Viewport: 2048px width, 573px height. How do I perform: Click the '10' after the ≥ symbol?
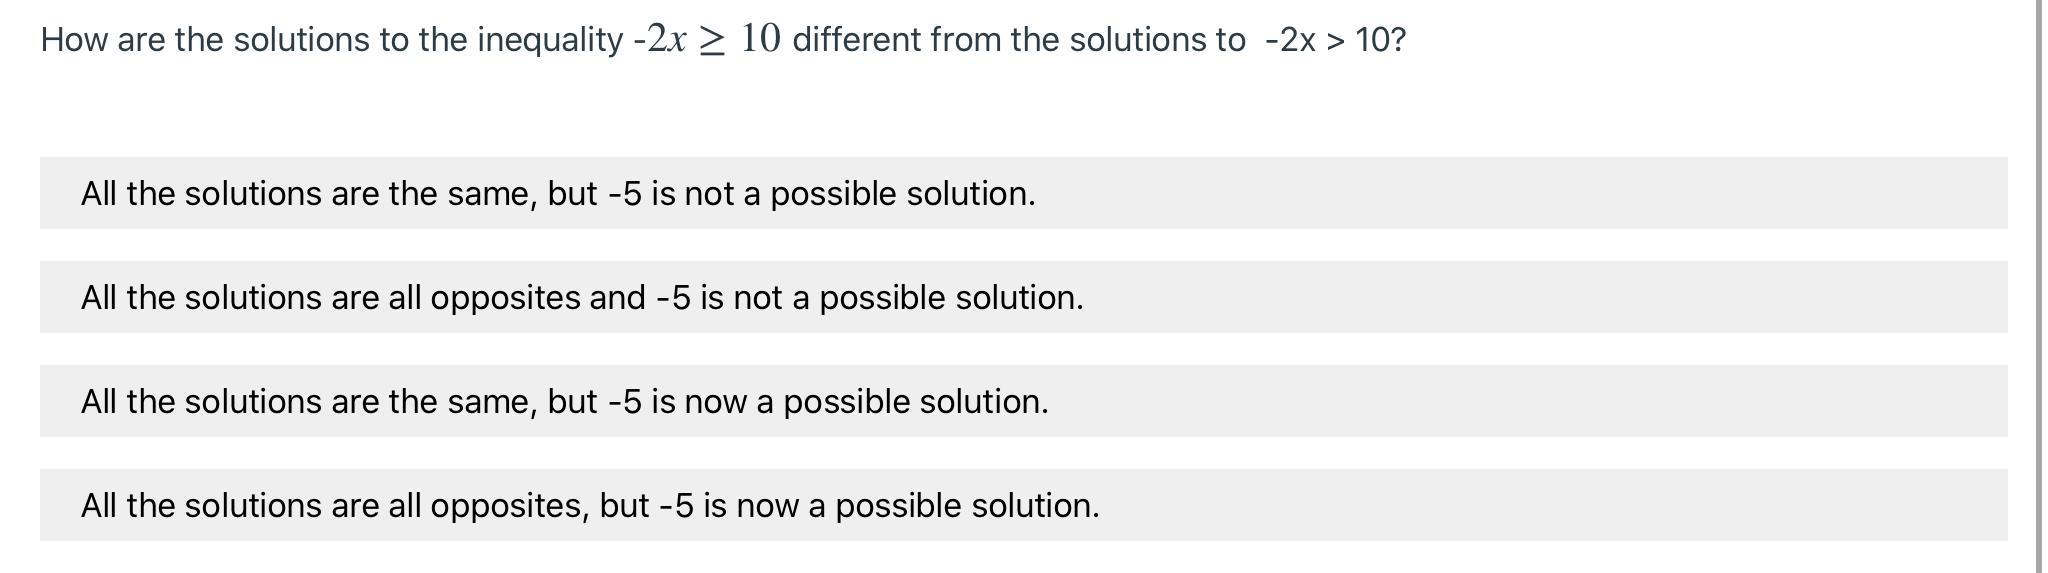click(761, 38)
